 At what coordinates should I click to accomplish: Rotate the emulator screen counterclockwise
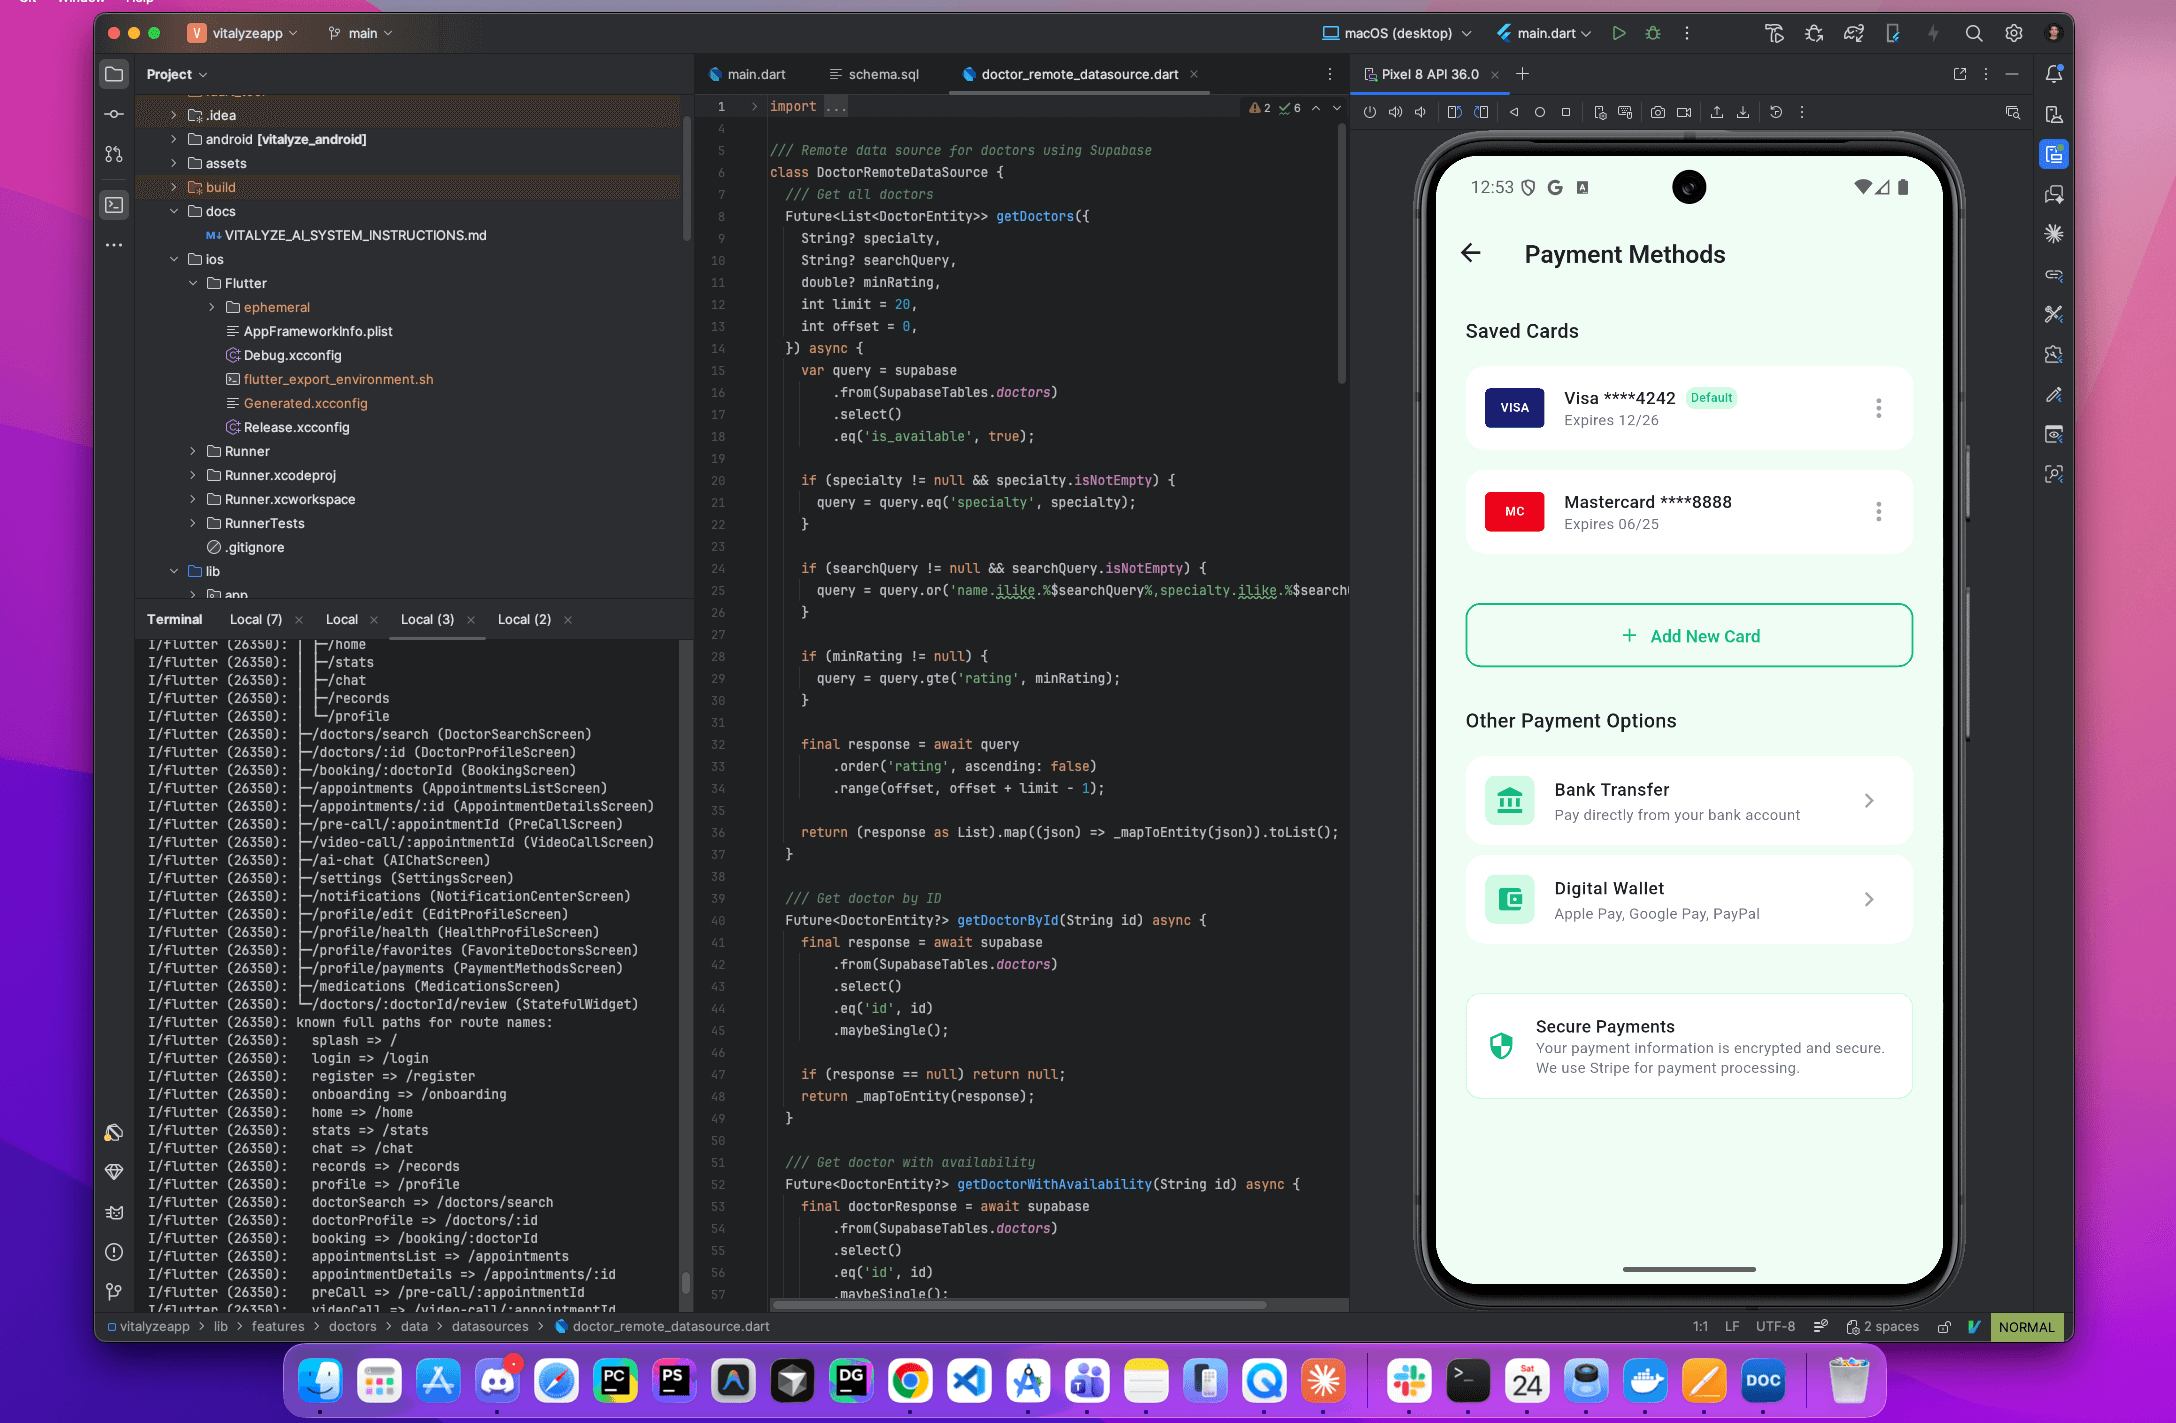pyautogui.click(x=1453, y=112)
